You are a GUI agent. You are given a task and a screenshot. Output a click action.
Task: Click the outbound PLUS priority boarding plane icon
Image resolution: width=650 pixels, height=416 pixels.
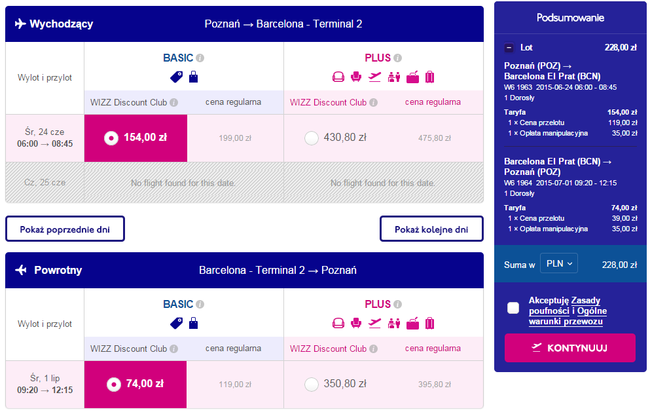(374, 76)
